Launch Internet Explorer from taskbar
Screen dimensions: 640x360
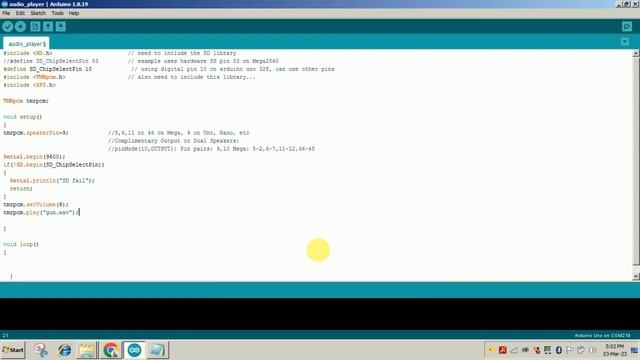pos(64,350)
